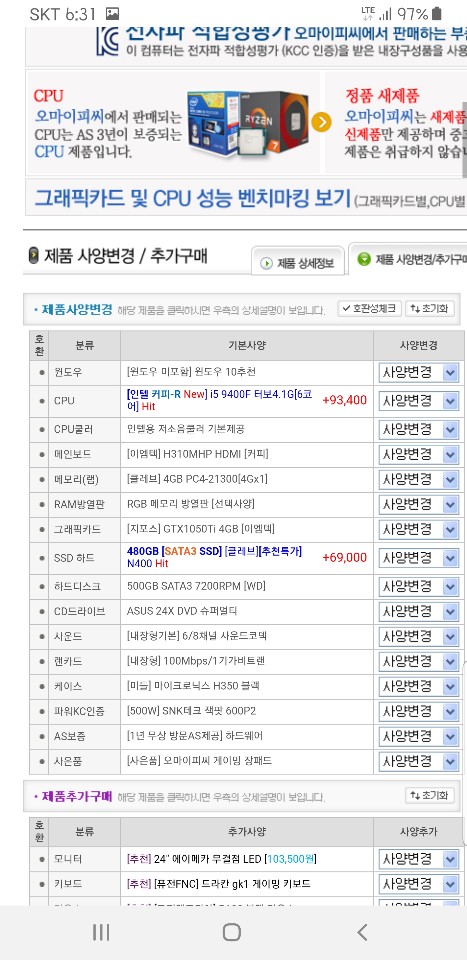Select 1년 무상 방문AS제공 warranty text
Image resolution: width=467 pixels, height=960 pixels.
(x=195, y=736)
